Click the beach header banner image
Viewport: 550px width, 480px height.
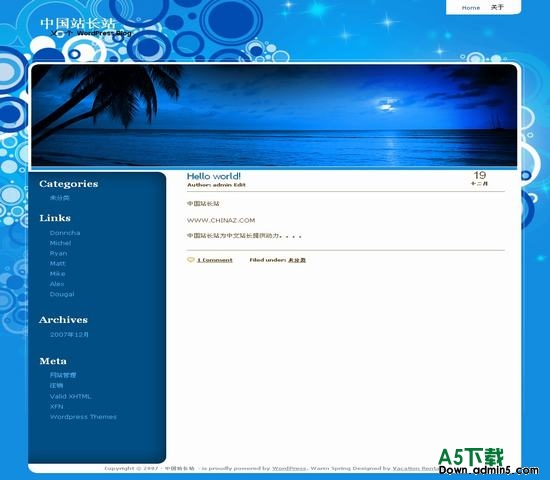tap(274, 115)
